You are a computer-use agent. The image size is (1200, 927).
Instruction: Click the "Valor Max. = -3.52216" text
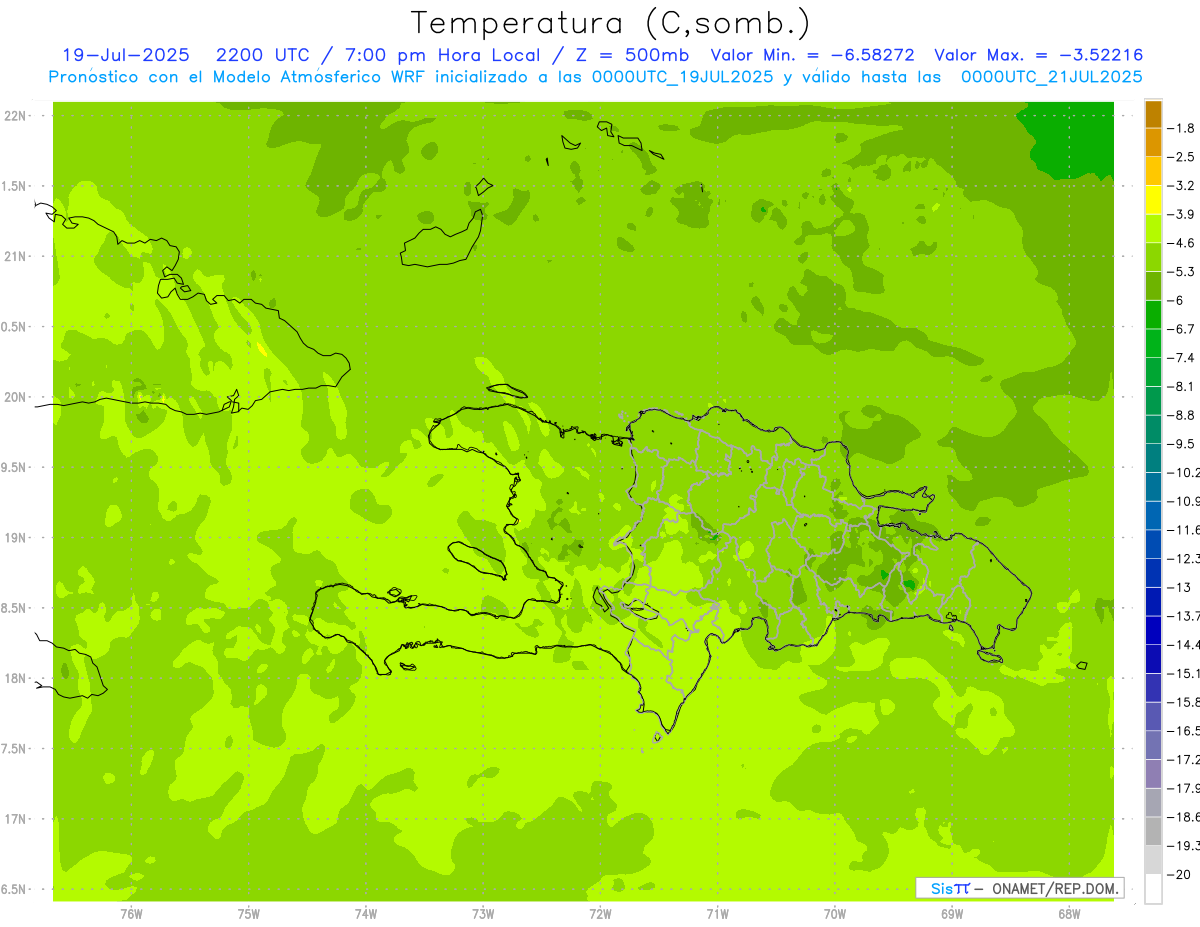point(1038,55)
